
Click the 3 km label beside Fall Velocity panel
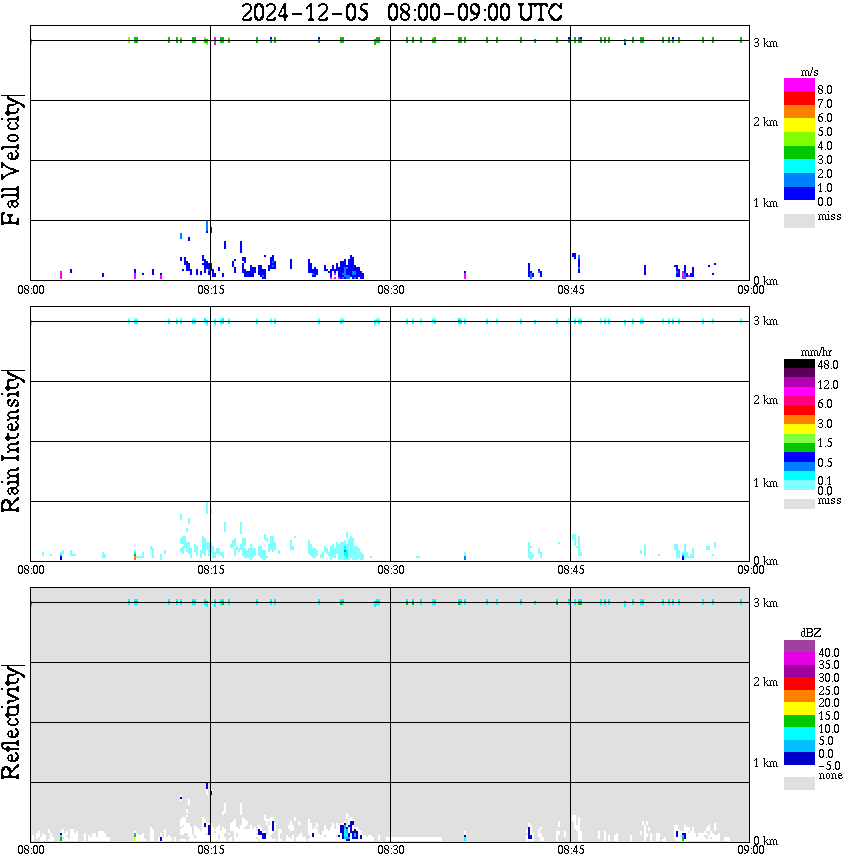[x=765, y=43]
